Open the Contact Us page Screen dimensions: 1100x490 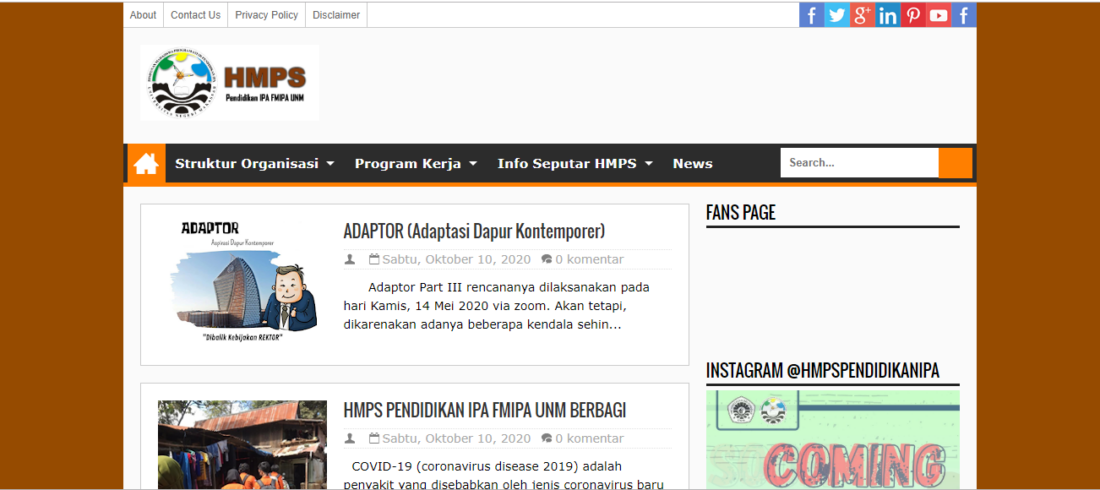pyautogui.click(x=195, y=15)
